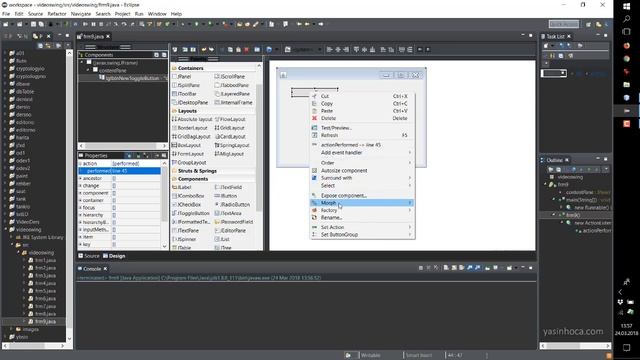Image resolution: width=640 pixels, height=360 pixels.
Task: Pick JScrollPane from the Containers palette
Action: pyautogui.click(x=230, y=77)
